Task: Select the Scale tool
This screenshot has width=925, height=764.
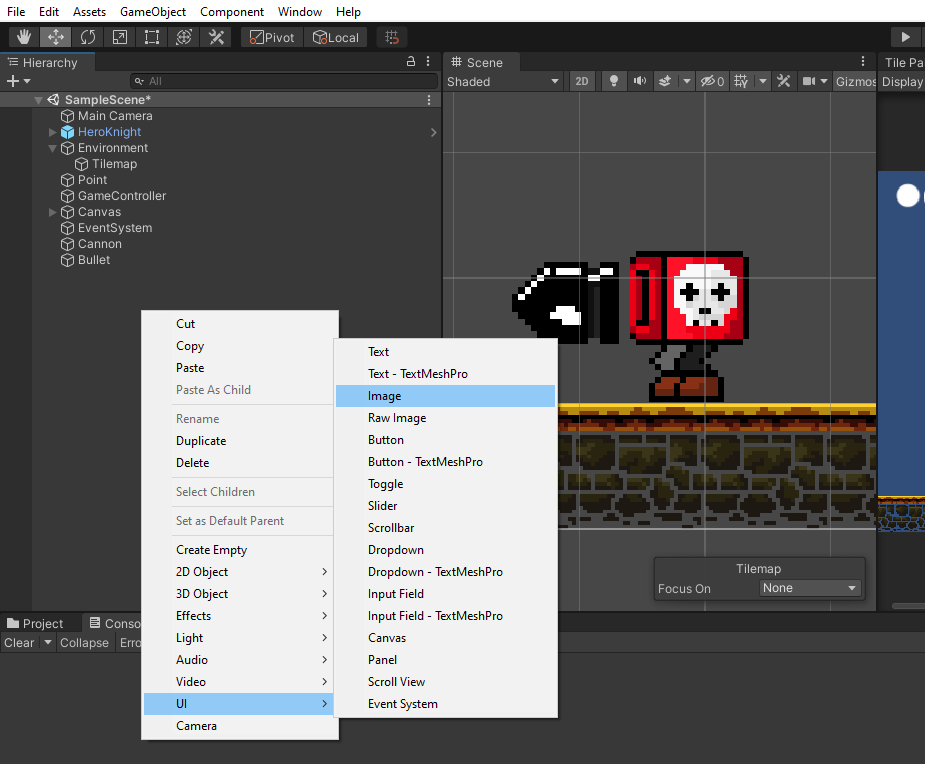Action: point(121,36)
